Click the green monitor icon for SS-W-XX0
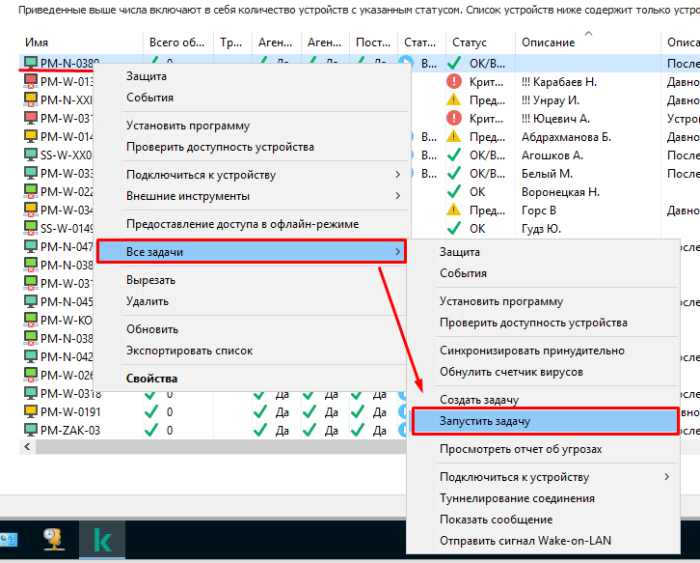 pos(30,154)
